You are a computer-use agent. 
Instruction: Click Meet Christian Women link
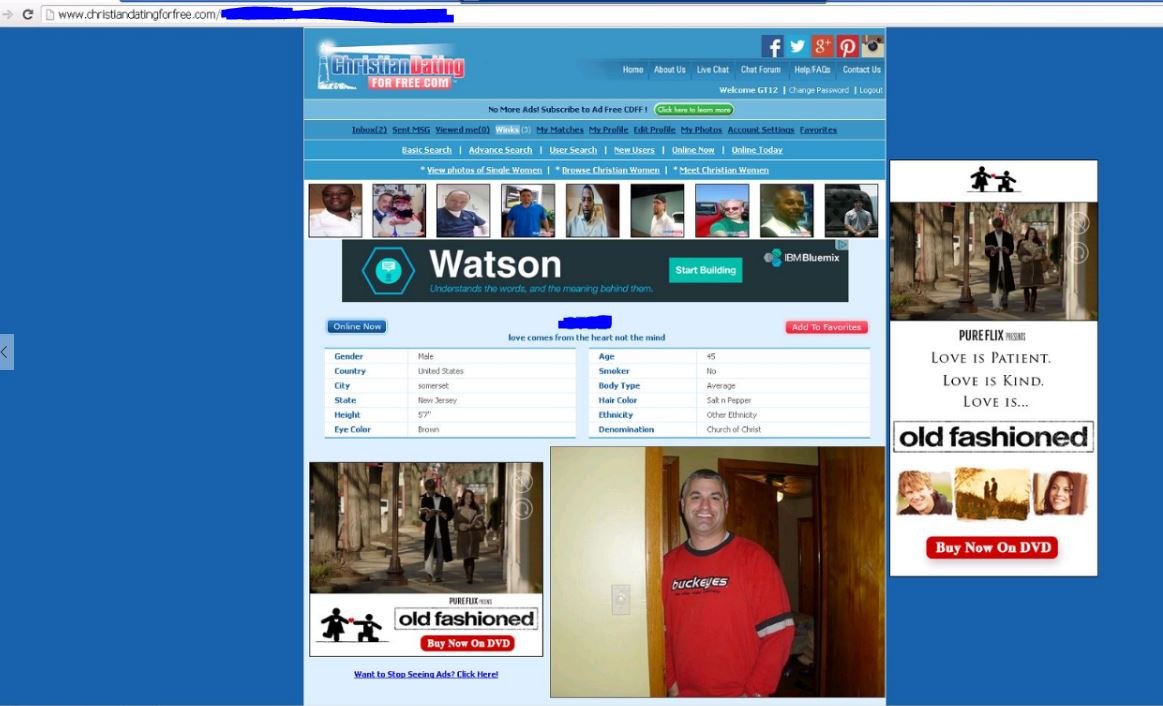724,170
